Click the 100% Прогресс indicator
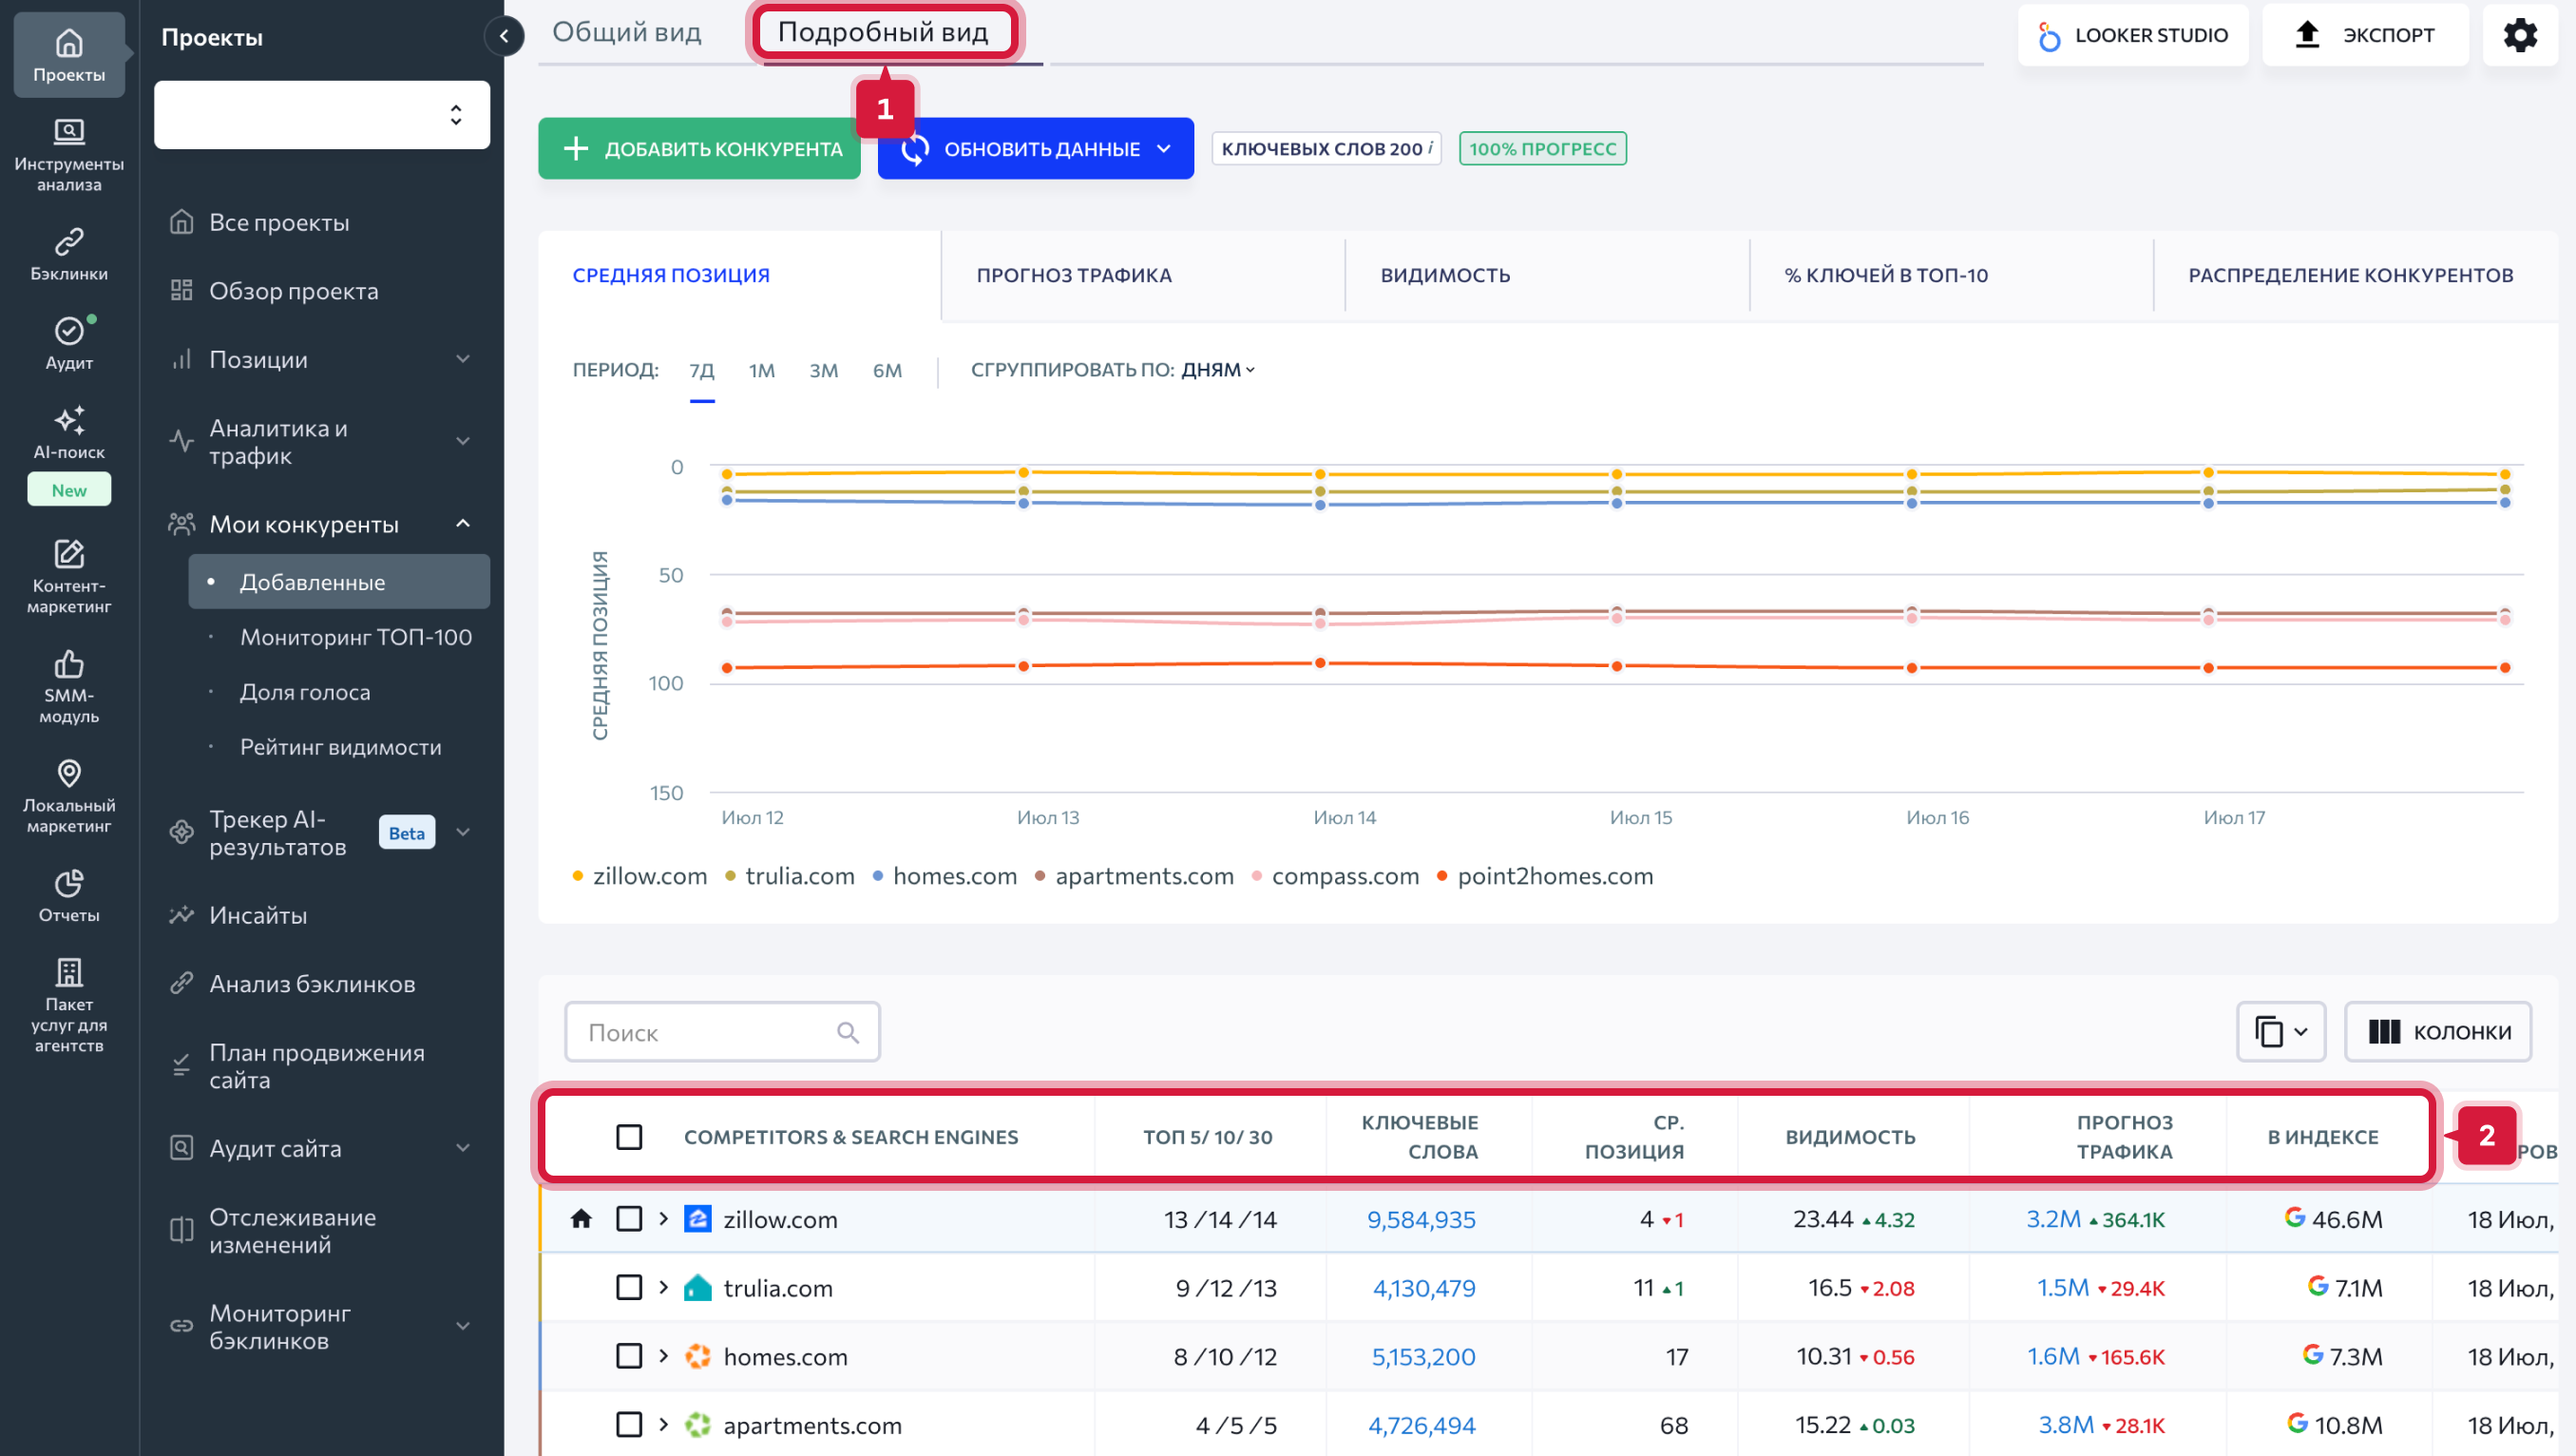Screen dimensions: 2576x1456 pos(1542,148)
